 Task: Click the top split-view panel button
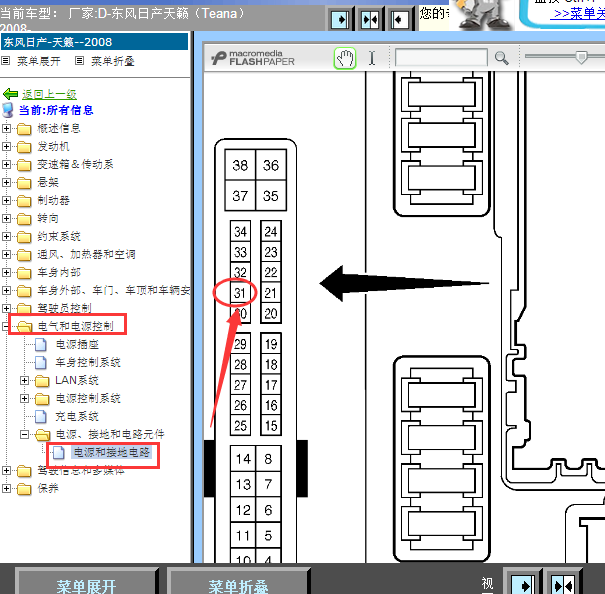click(370, 19)
